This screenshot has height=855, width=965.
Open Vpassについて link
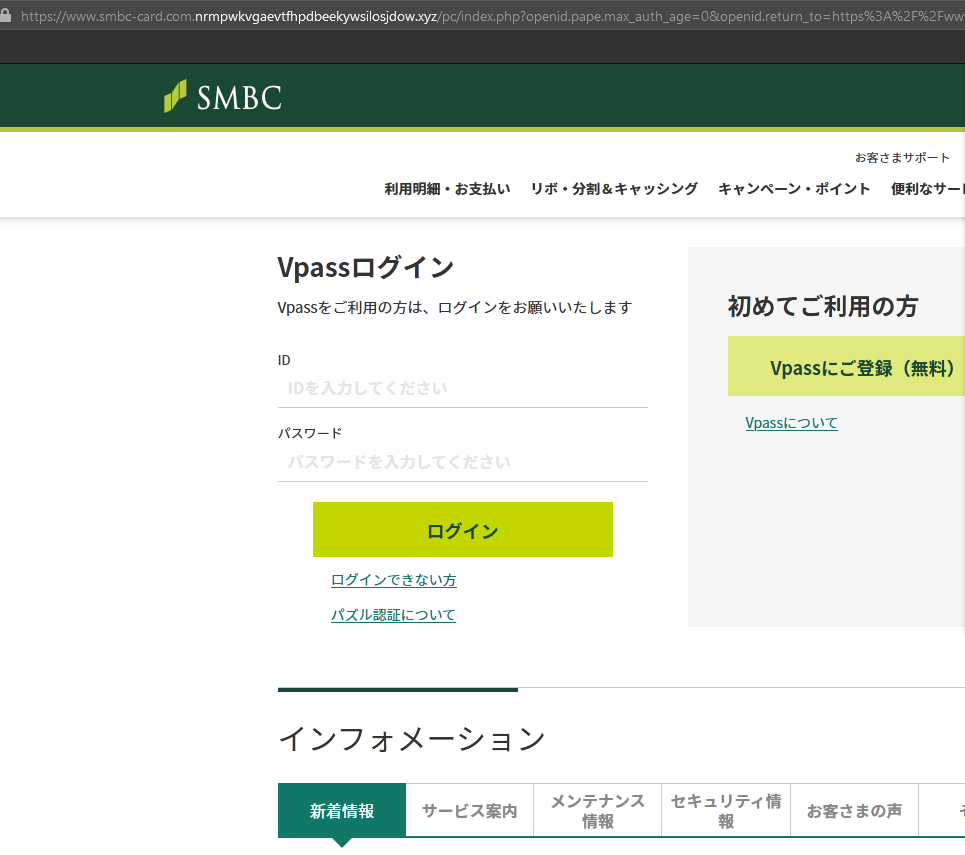(791, 423)
